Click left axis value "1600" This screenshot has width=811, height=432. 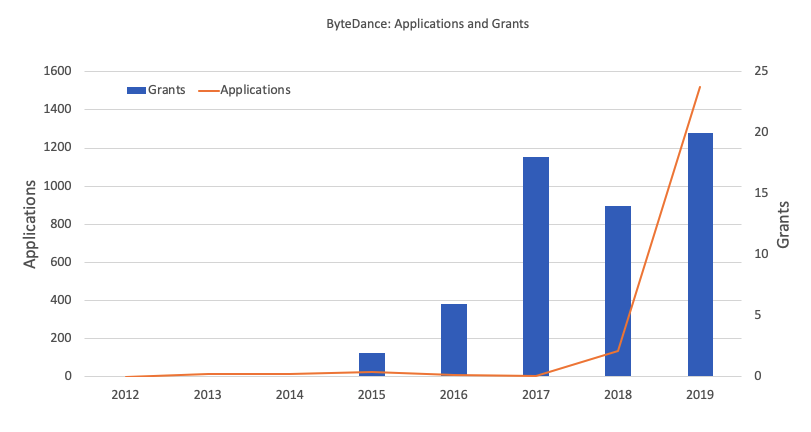point(57,71)
